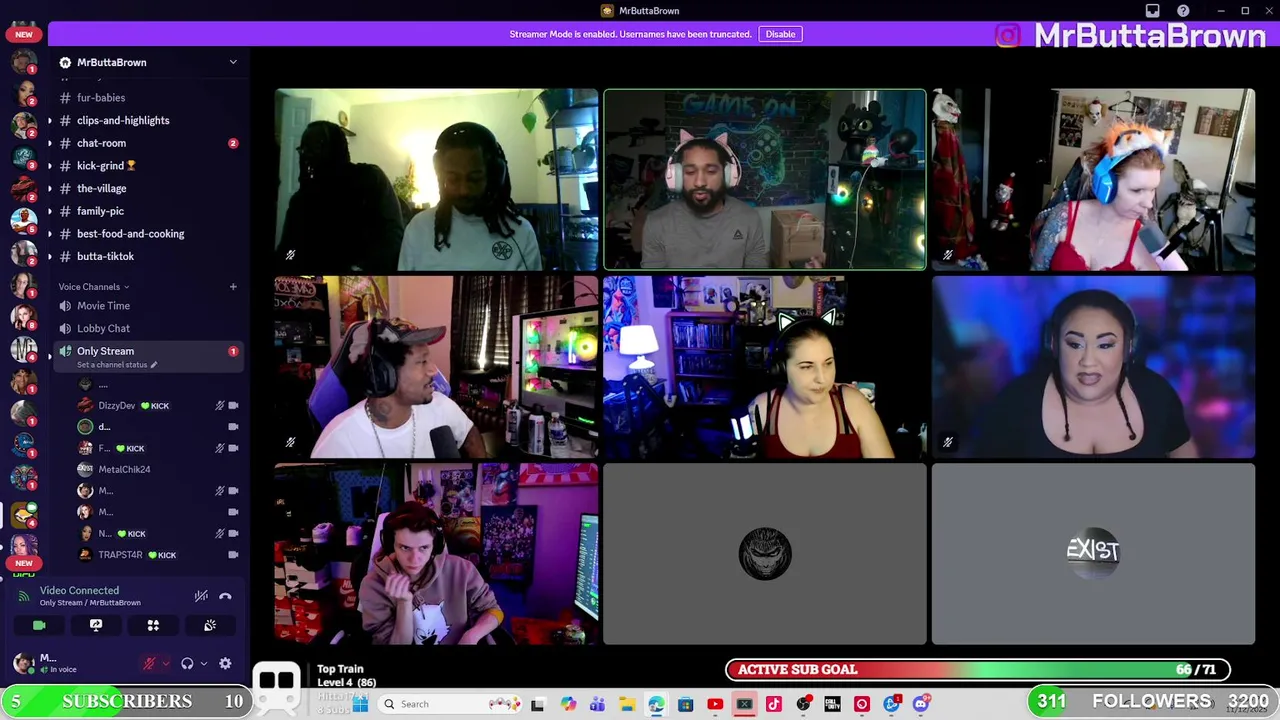Collapse the Voice Channels category
The width and height of the screenshot is (1280, 720).
pos(94,287)
